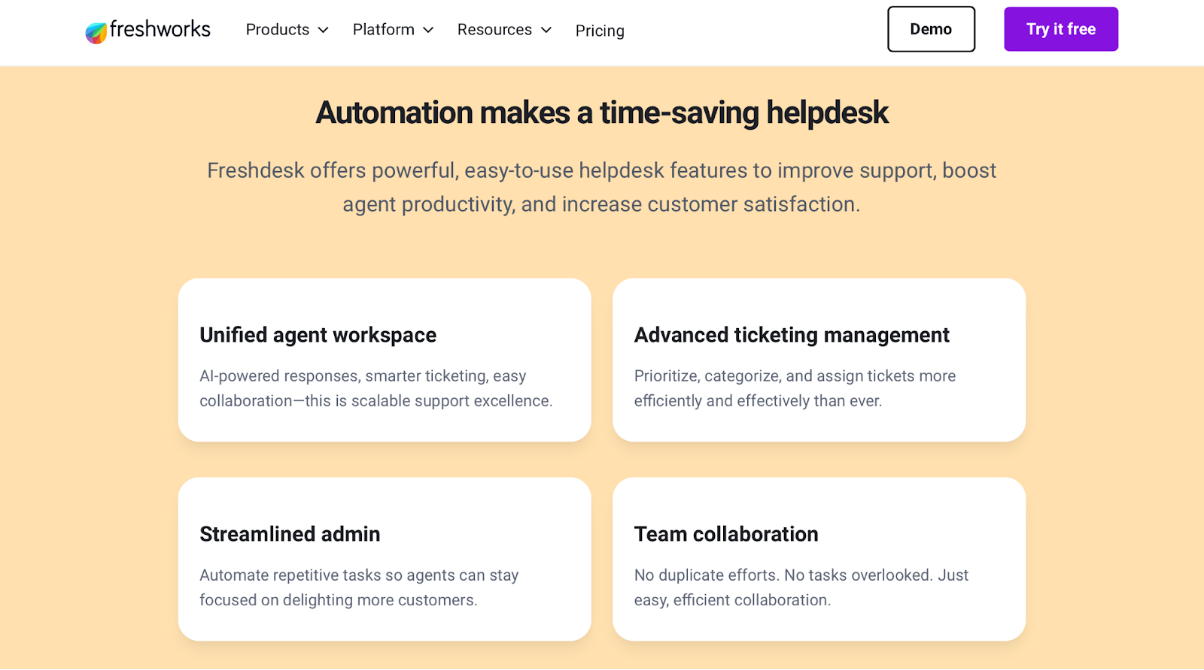
Task: Click the No duplicate efforts description text
Action: click(x=801, y=587)
